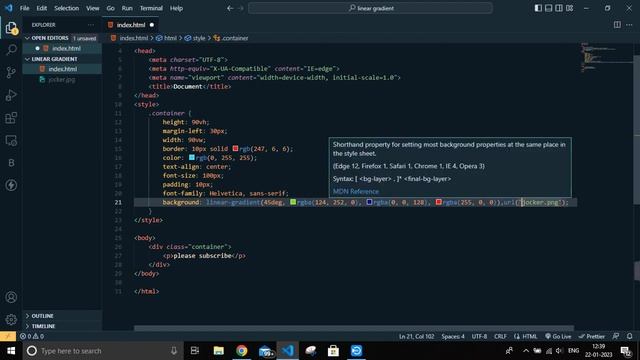Click the command center search box
The image size is (640, 360).
click(370, 8)
